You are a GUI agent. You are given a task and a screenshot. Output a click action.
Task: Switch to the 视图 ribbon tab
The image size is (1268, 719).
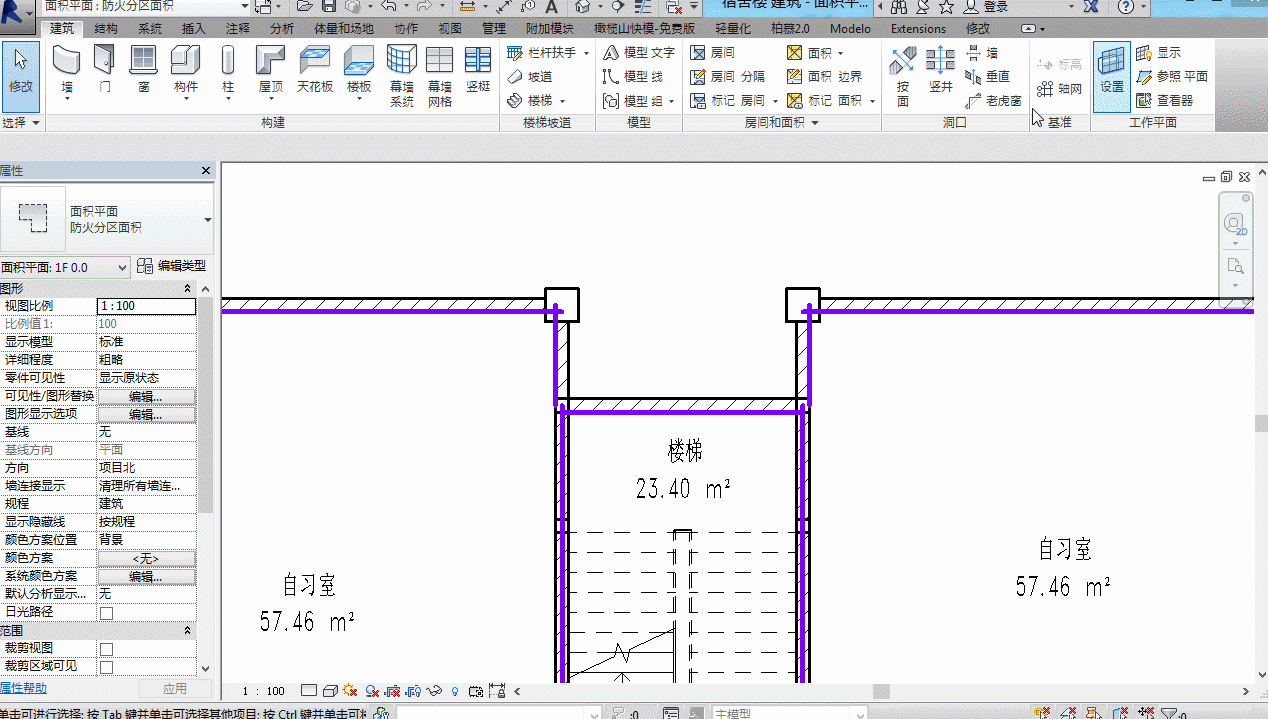[450, 29]
